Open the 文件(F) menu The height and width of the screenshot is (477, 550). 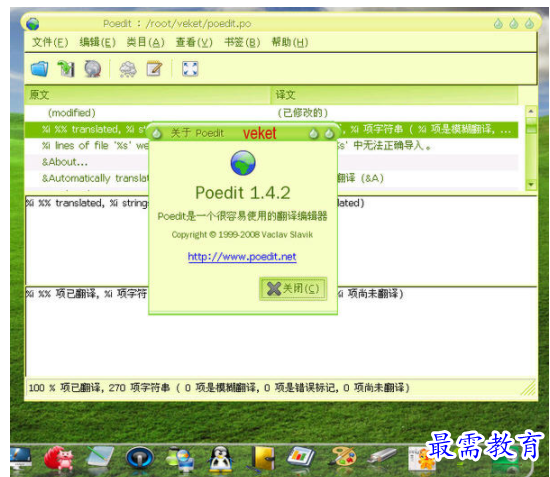pos(50,42)
